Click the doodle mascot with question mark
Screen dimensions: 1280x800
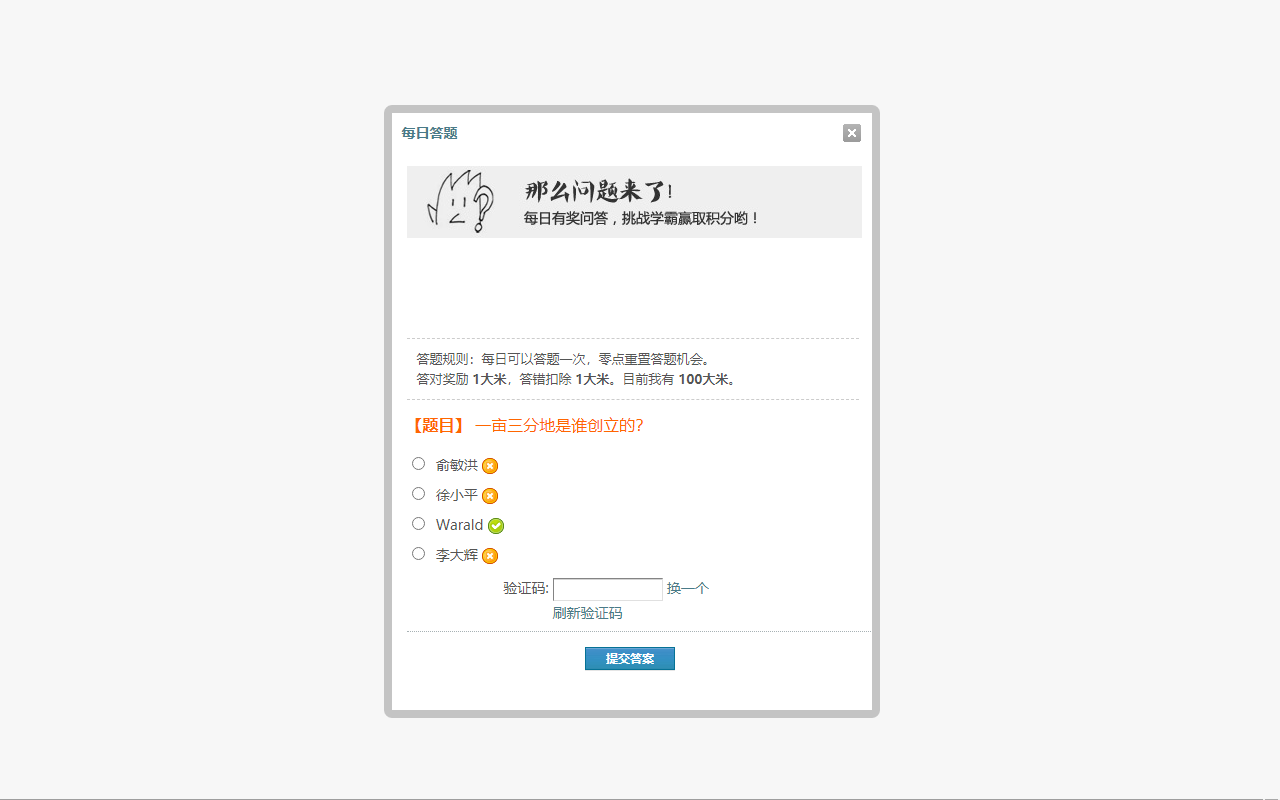(x=460, y=202)
